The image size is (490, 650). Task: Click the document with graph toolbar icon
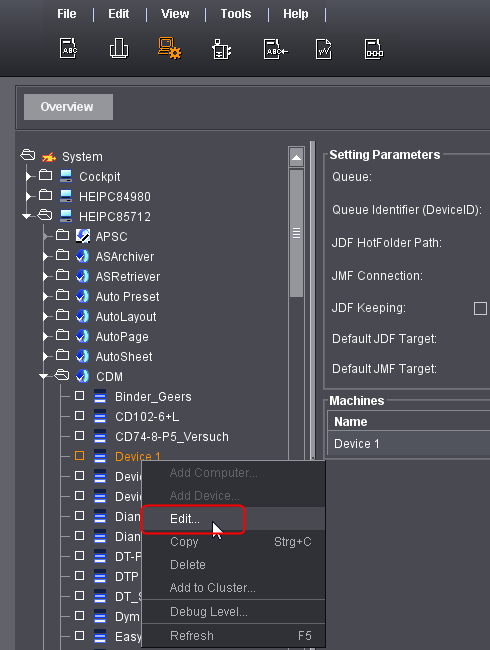(324, 49)
